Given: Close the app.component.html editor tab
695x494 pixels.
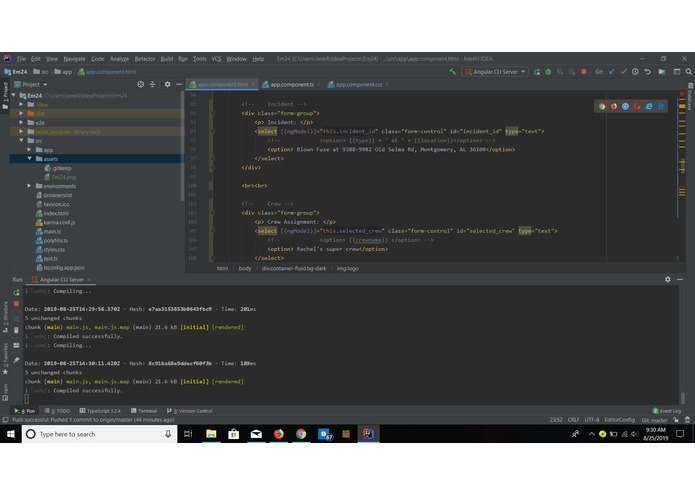Looking at the screenshot, I should (x=253, y=84).
